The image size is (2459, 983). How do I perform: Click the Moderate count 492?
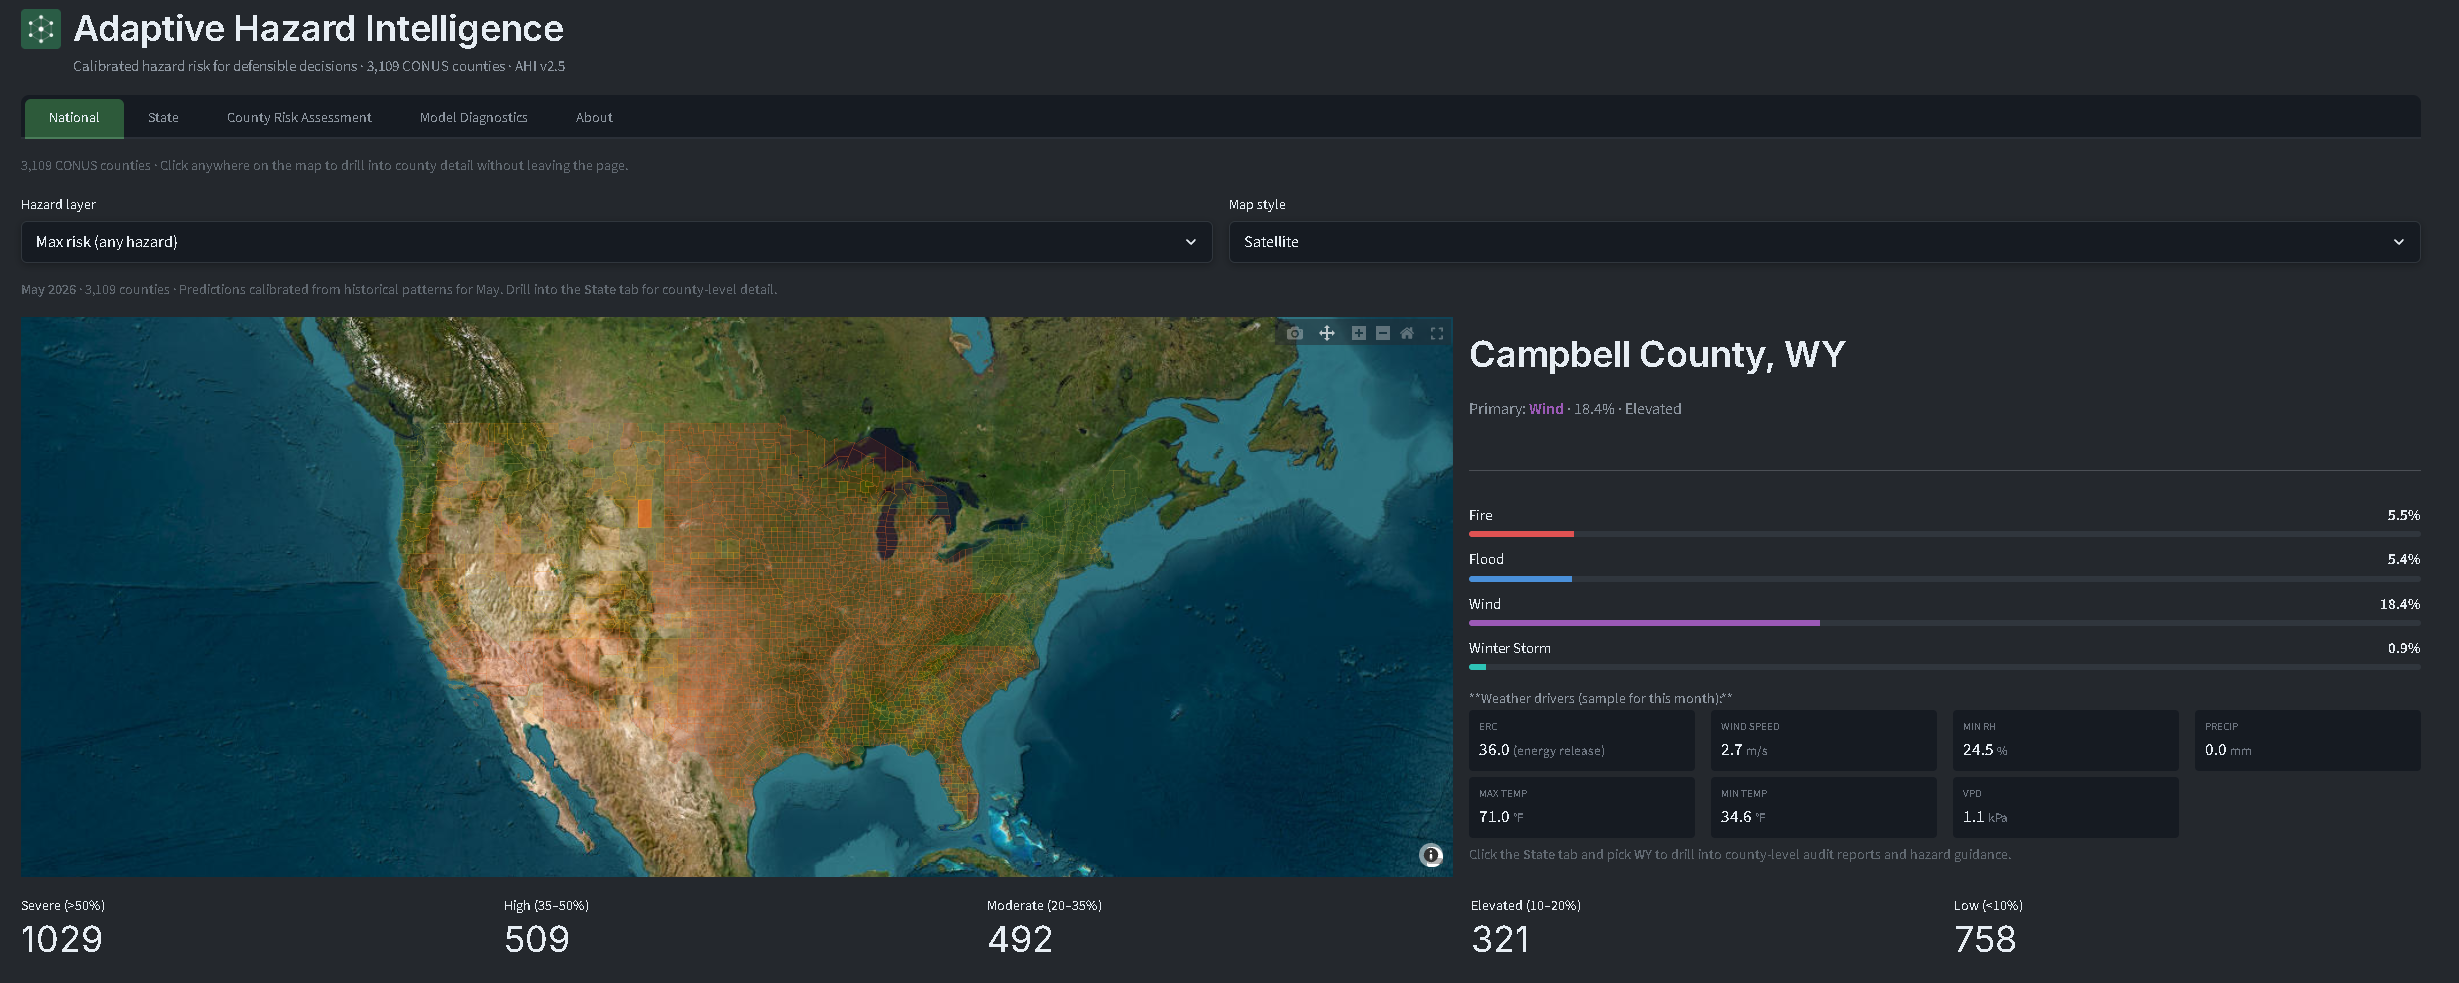[x=1020, y=939]
